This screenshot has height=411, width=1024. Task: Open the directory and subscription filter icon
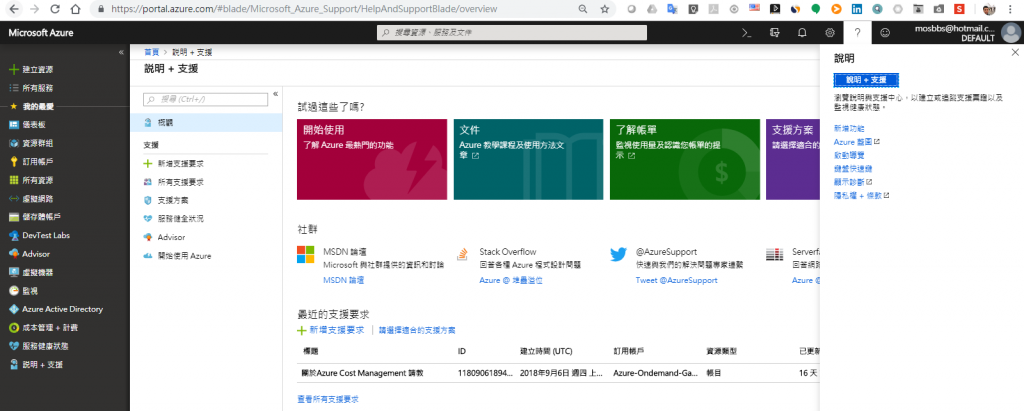(775, 32)
